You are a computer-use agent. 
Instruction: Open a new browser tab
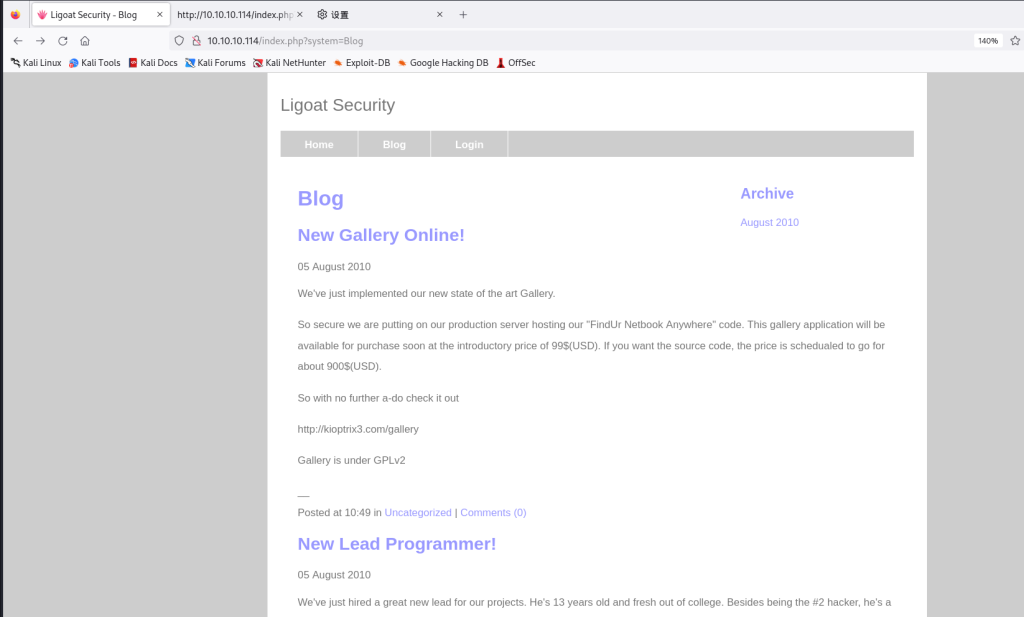[x=463, y=14]
